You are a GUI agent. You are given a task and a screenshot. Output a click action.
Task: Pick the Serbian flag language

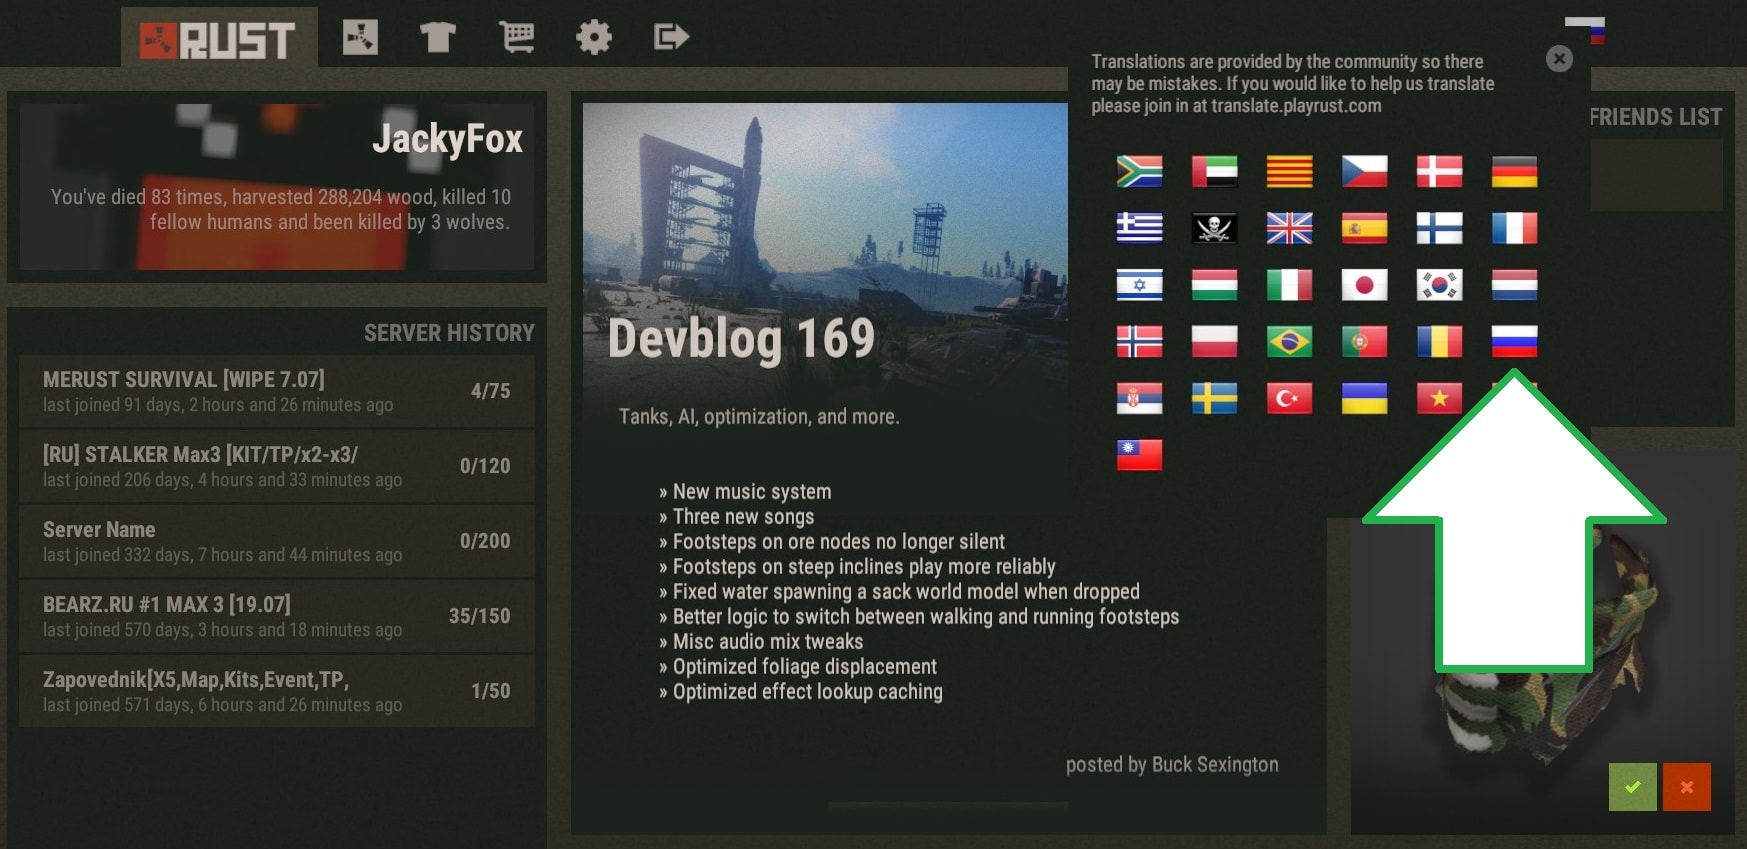(1139, 398)
